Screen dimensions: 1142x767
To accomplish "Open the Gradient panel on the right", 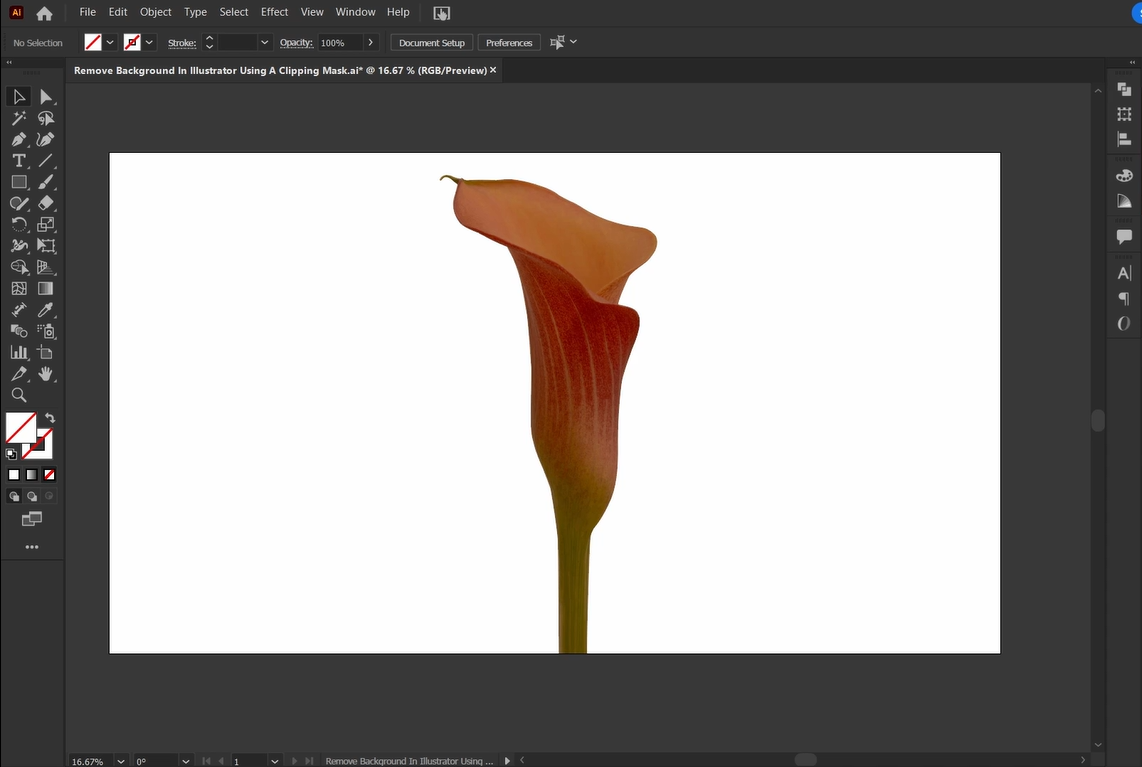I will tap(1123, 201).
